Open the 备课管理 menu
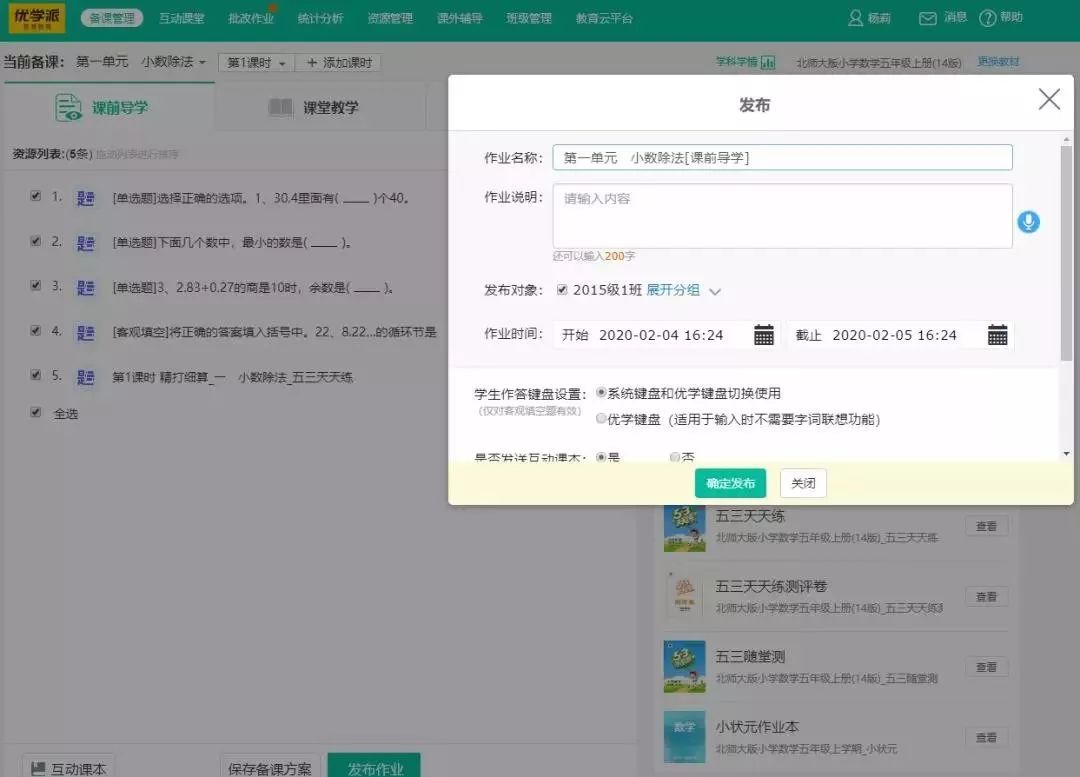 (x=112, y=18)
